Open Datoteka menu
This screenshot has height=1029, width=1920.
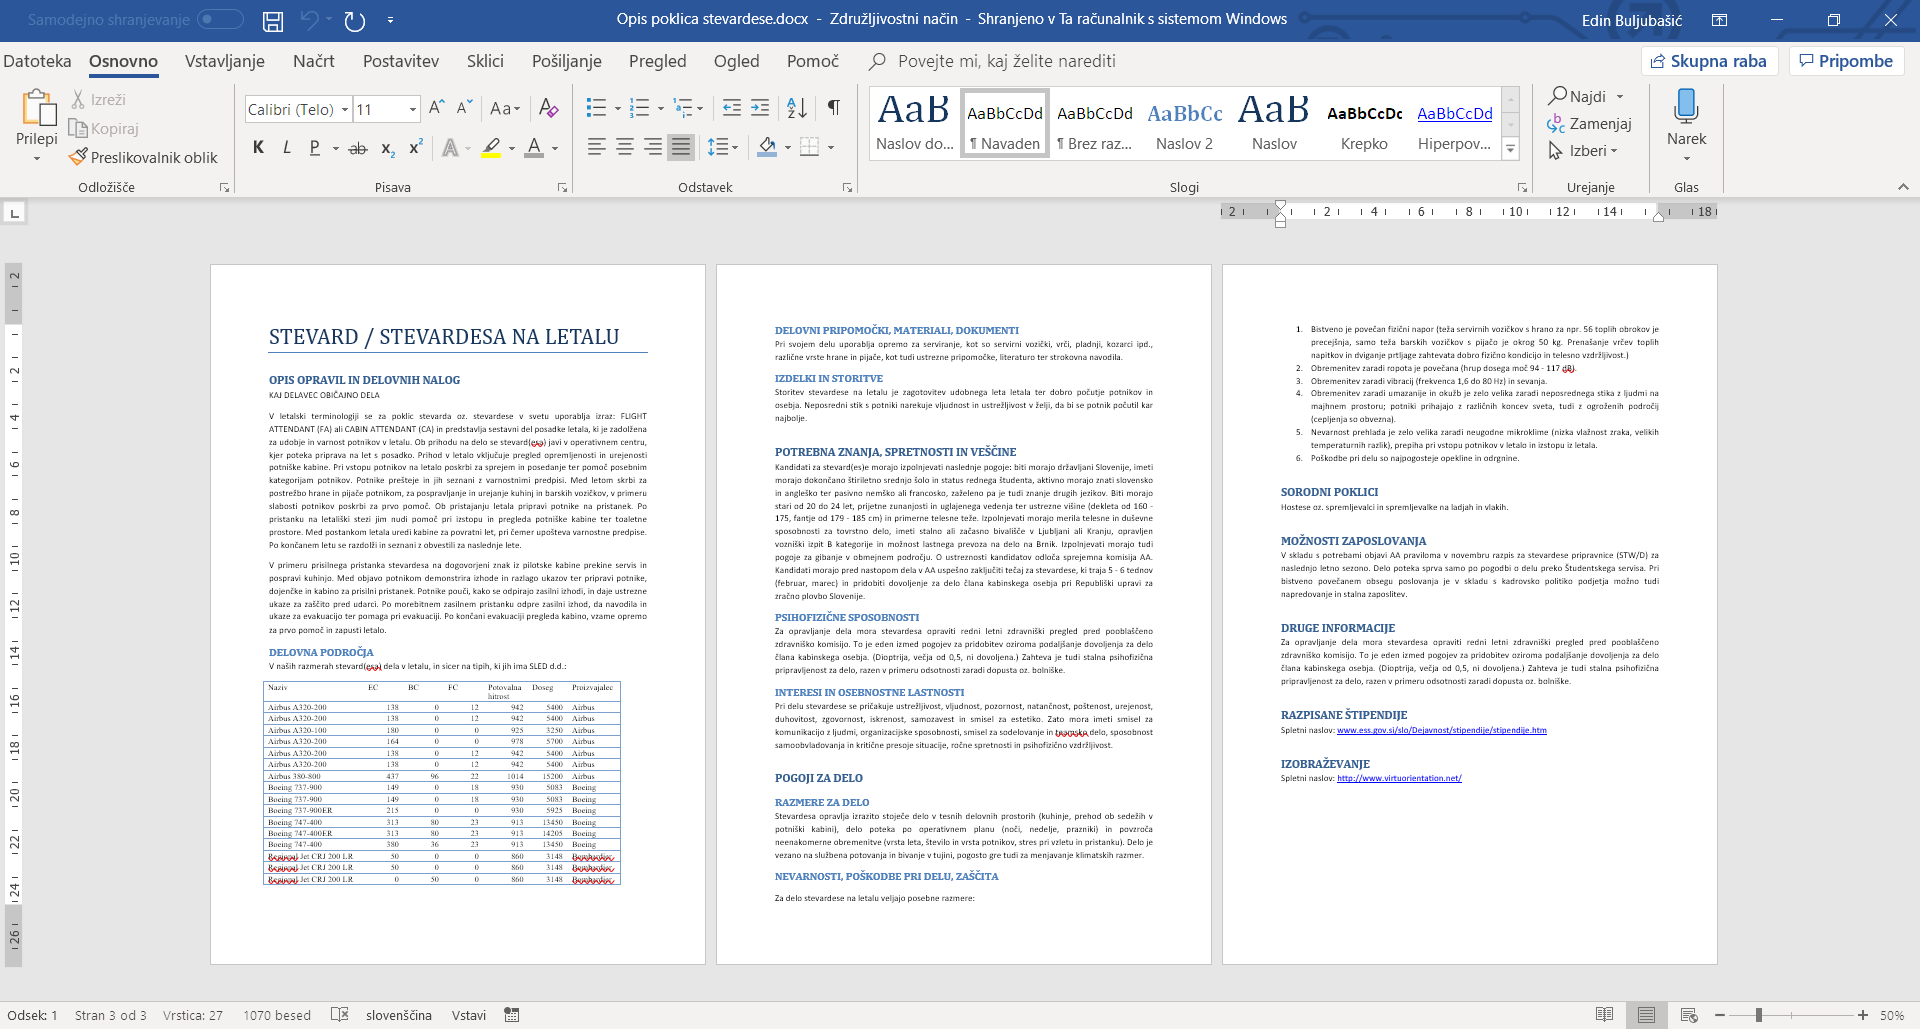37,61
